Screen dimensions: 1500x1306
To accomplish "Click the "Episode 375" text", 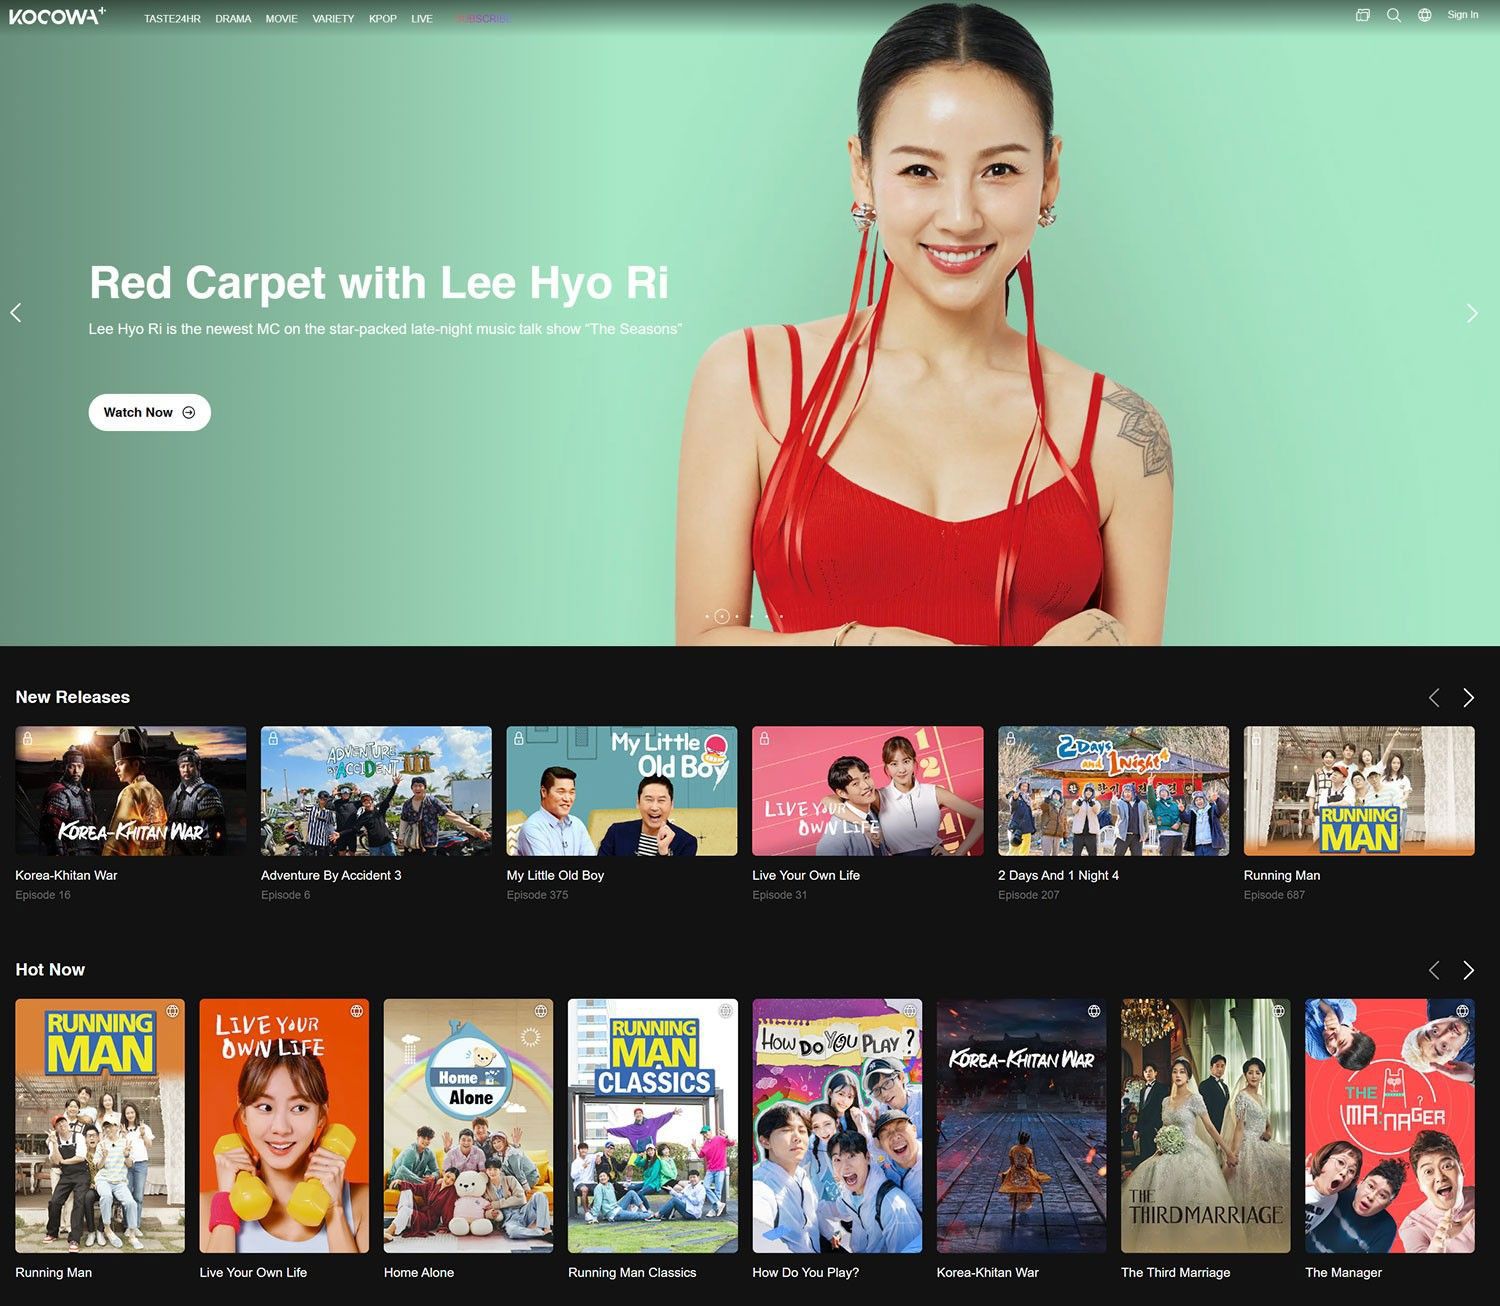I will click(x=537, y=895).
